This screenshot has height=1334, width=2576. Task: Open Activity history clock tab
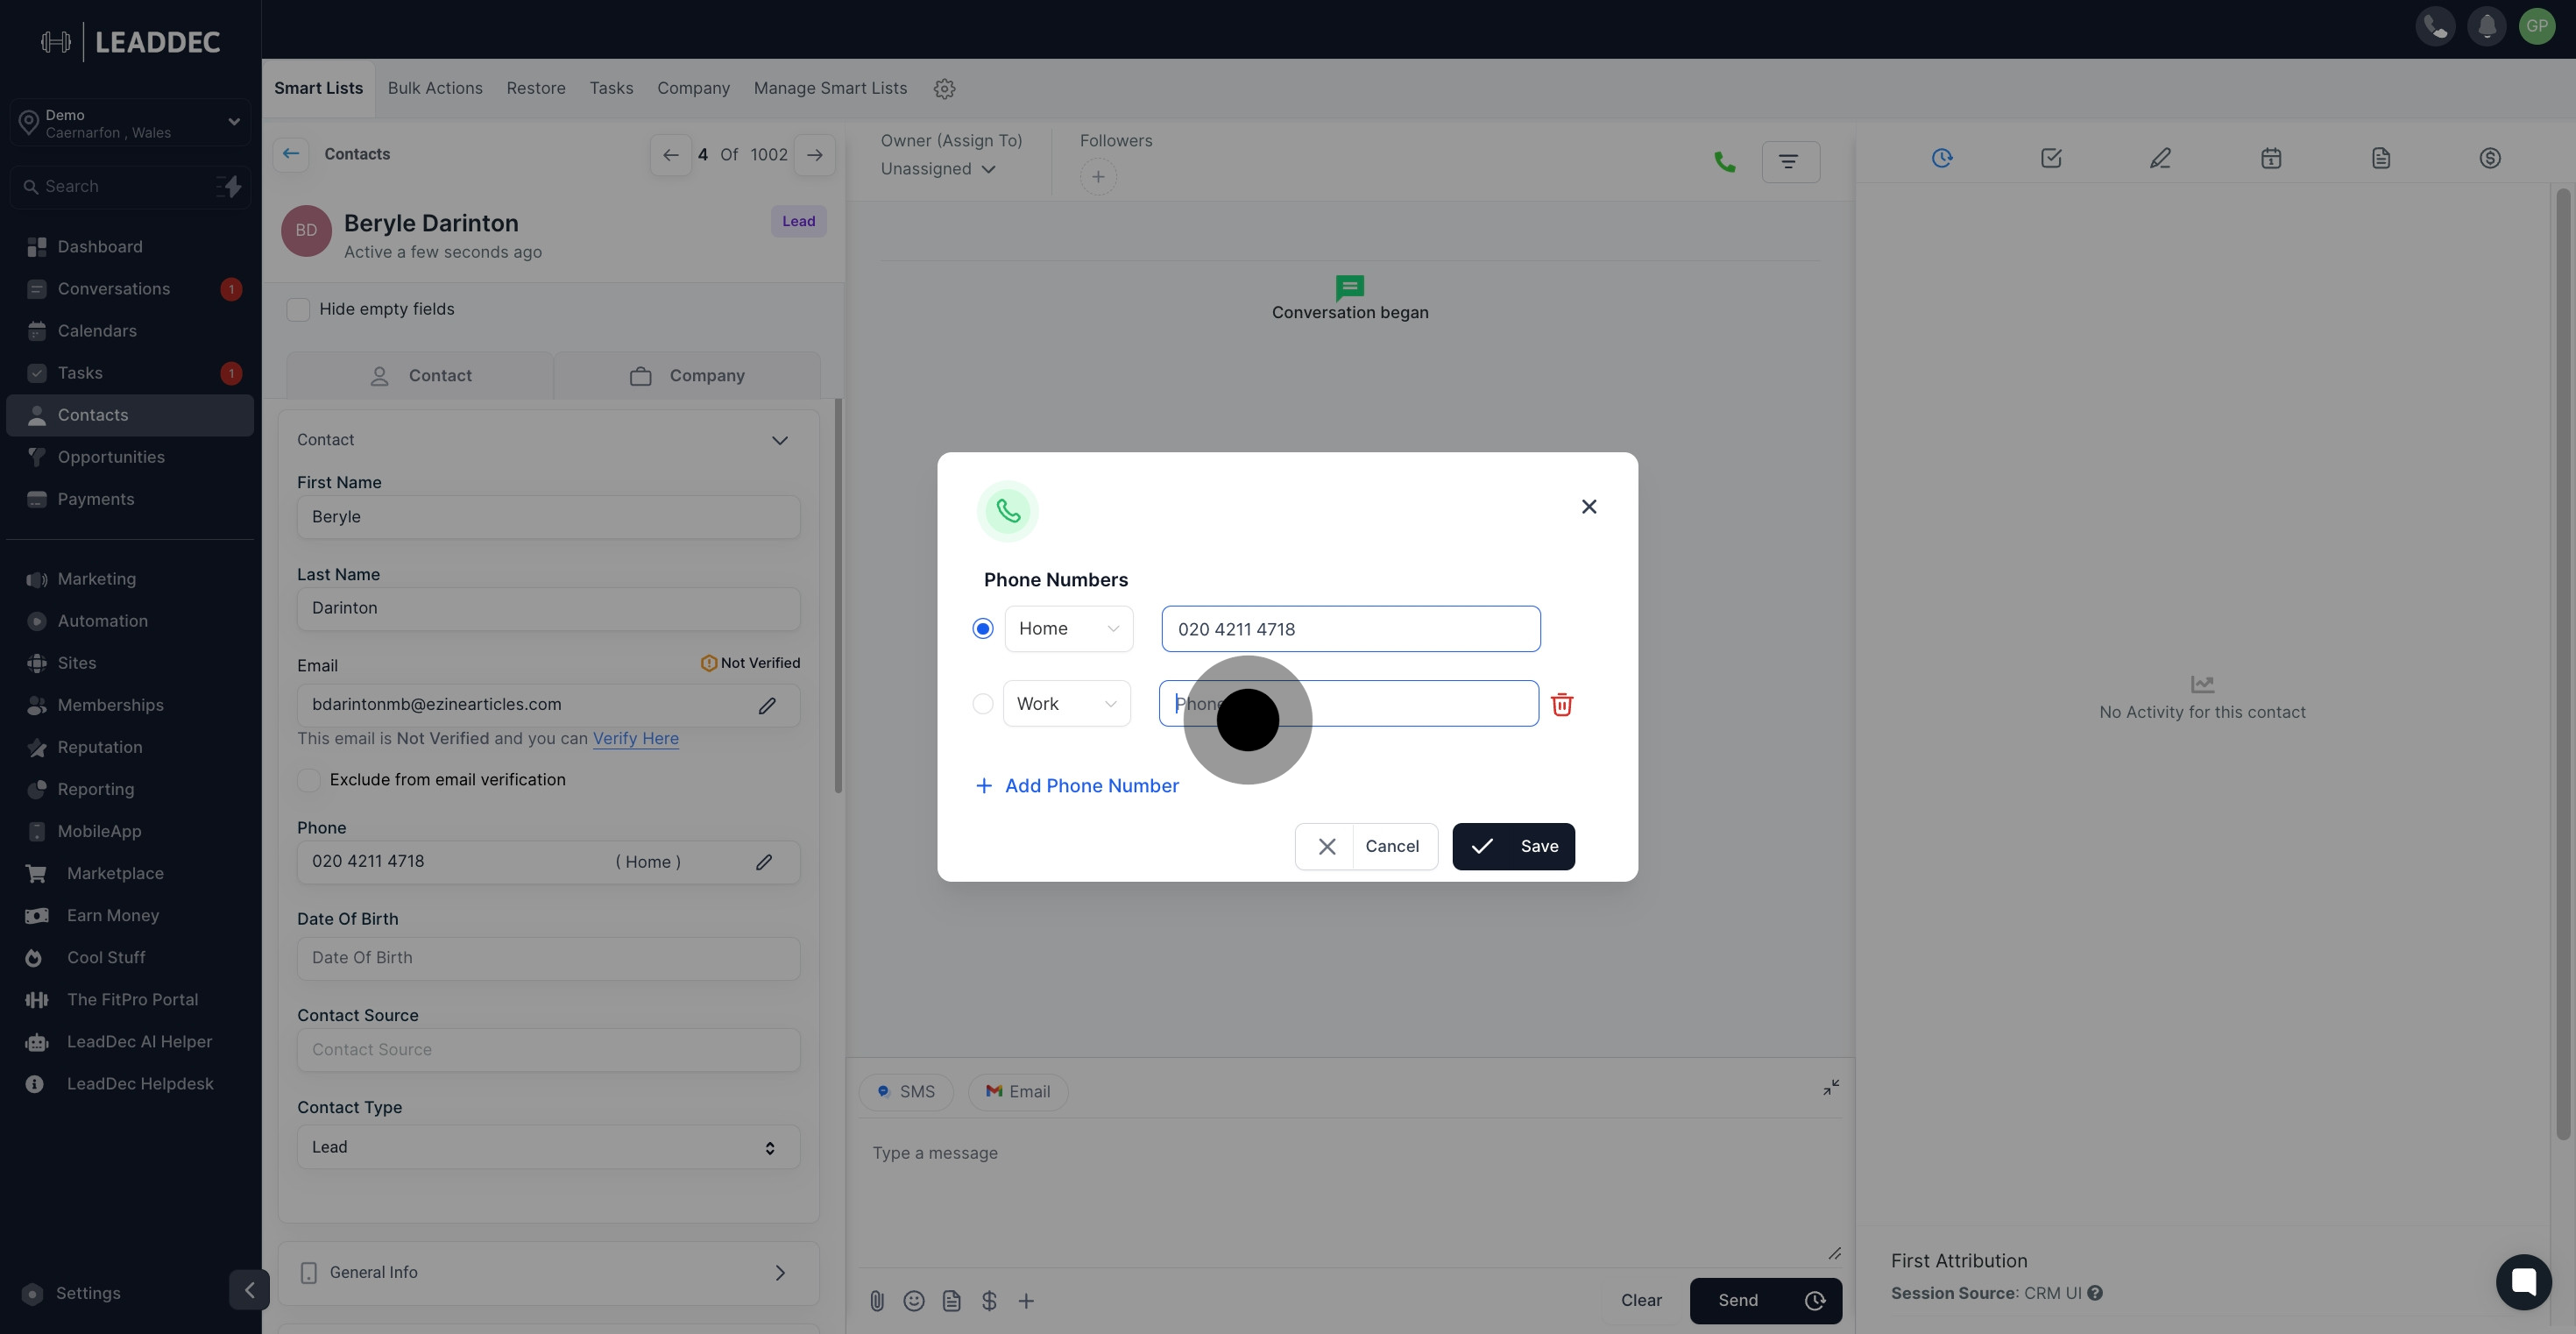pyautogui.click(x=1941, y=158)
